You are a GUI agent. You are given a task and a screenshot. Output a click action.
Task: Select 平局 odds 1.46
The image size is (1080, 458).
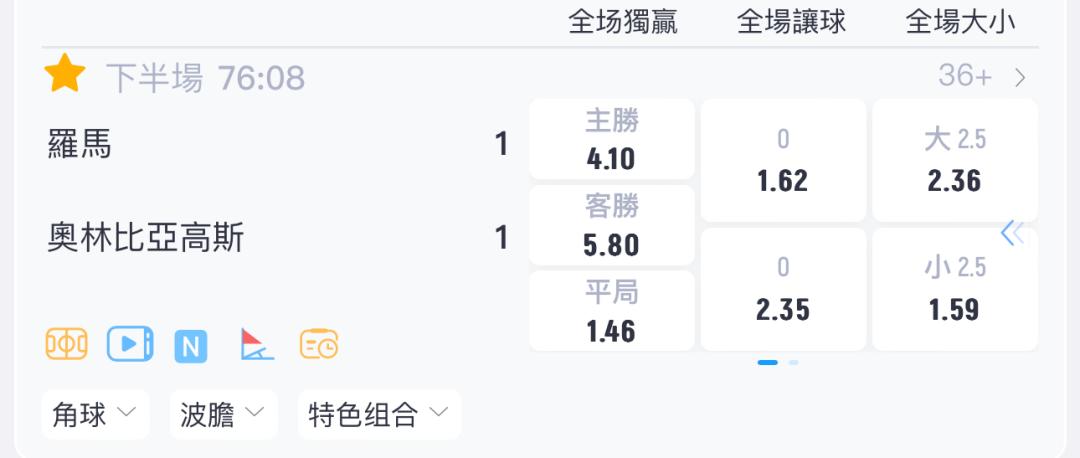pos(612,311)
